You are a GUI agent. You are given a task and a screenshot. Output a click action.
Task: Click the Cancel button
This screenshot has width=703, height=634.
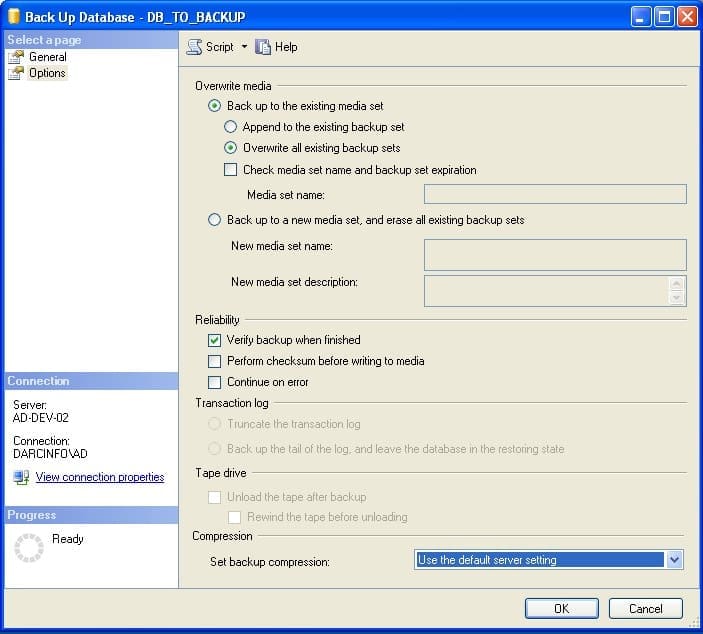(645, 608)
